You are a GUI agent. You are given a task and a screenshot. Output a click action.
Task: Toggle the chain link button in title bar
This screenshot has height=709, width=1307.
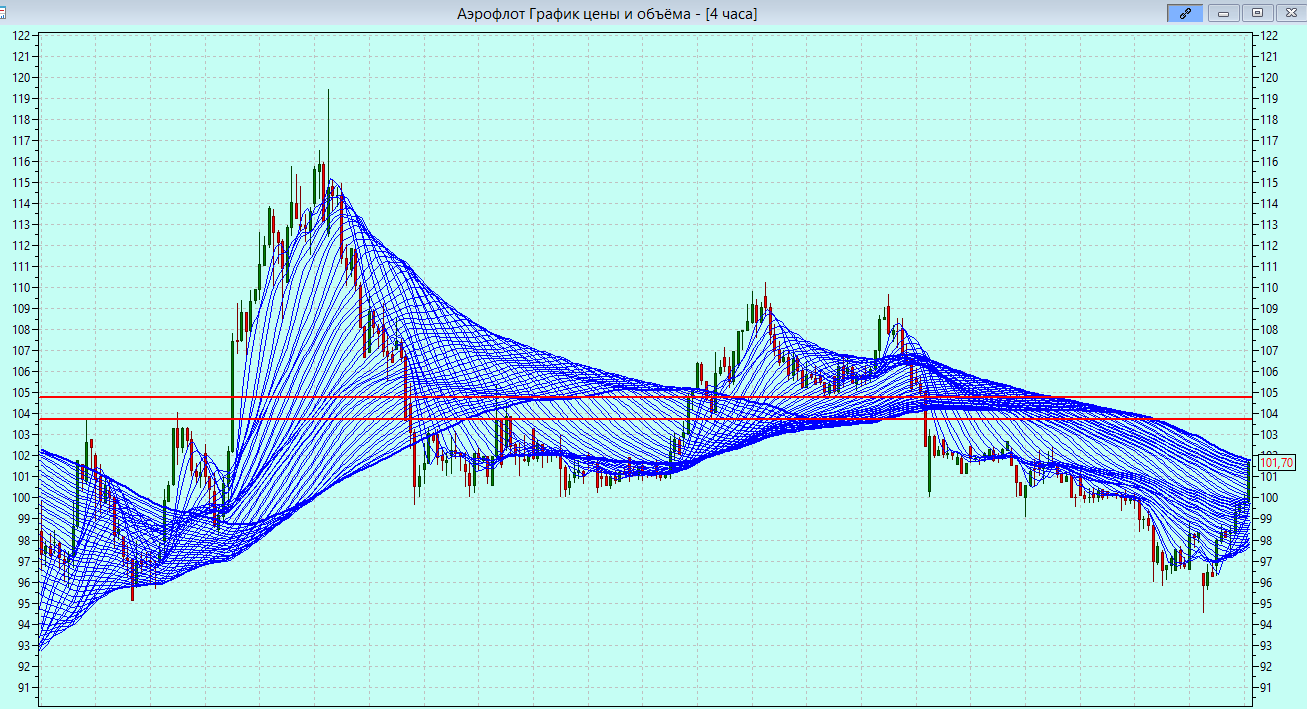pos(1184,13)
